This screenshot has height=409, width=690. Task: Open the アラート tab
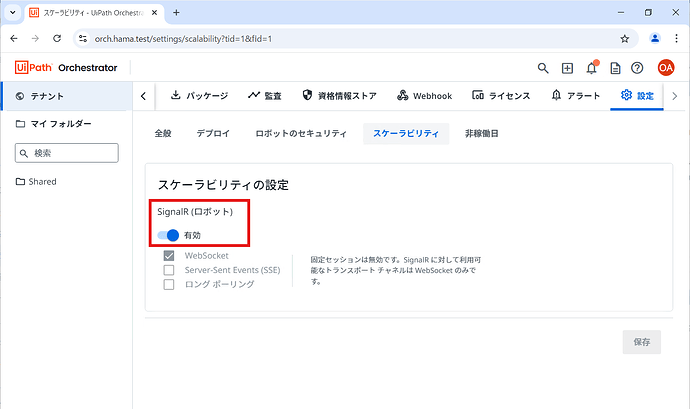(x=576, y=96)
